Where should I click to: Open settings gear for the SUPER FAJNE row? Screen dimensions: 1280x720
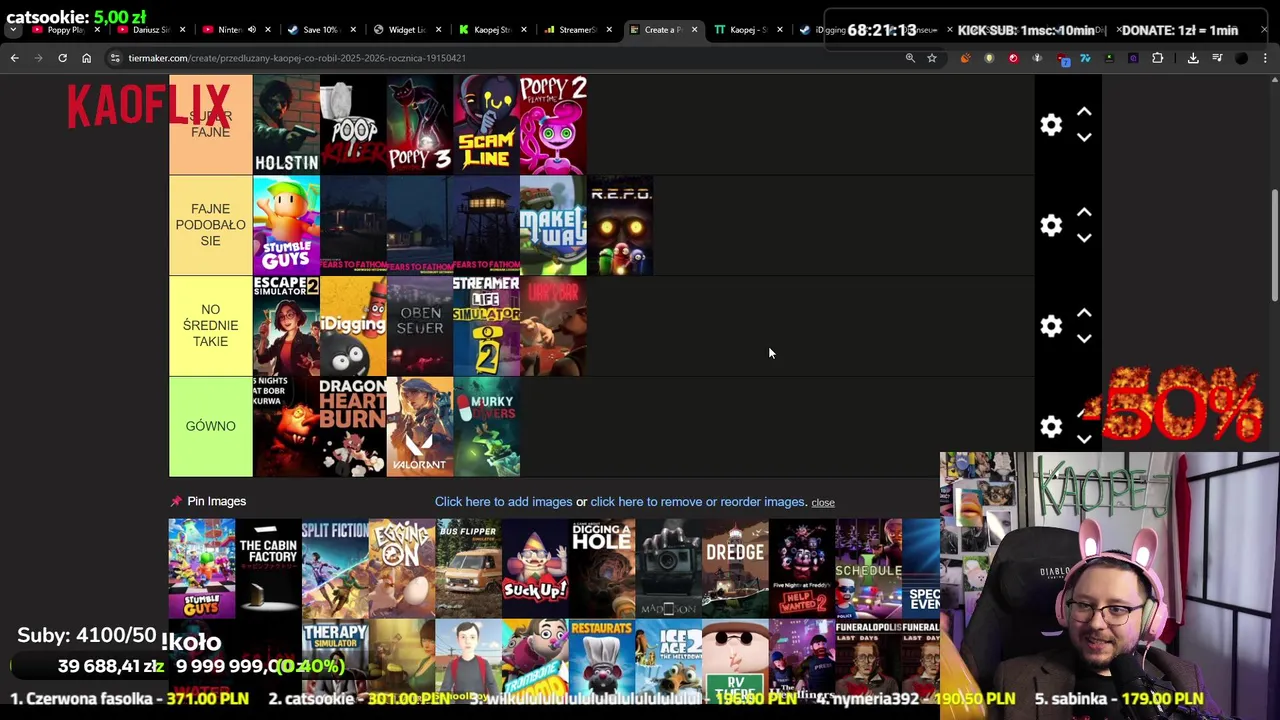(1051, 125)
